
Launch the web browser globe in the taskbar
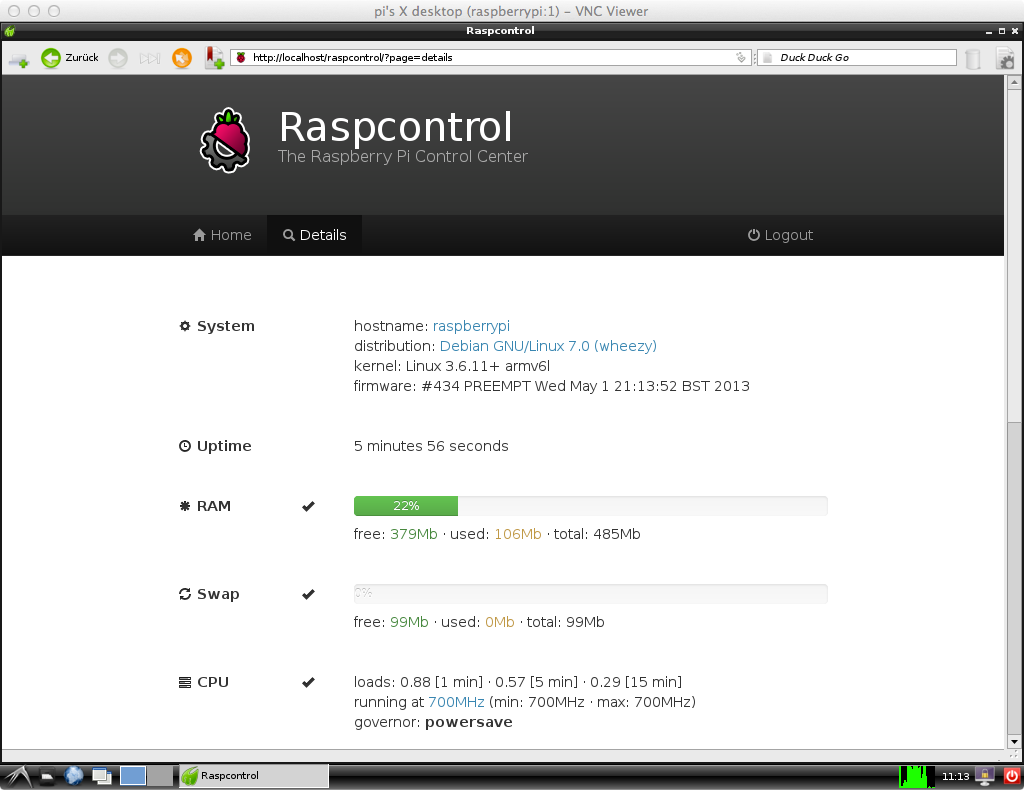(x=74, y=776)
